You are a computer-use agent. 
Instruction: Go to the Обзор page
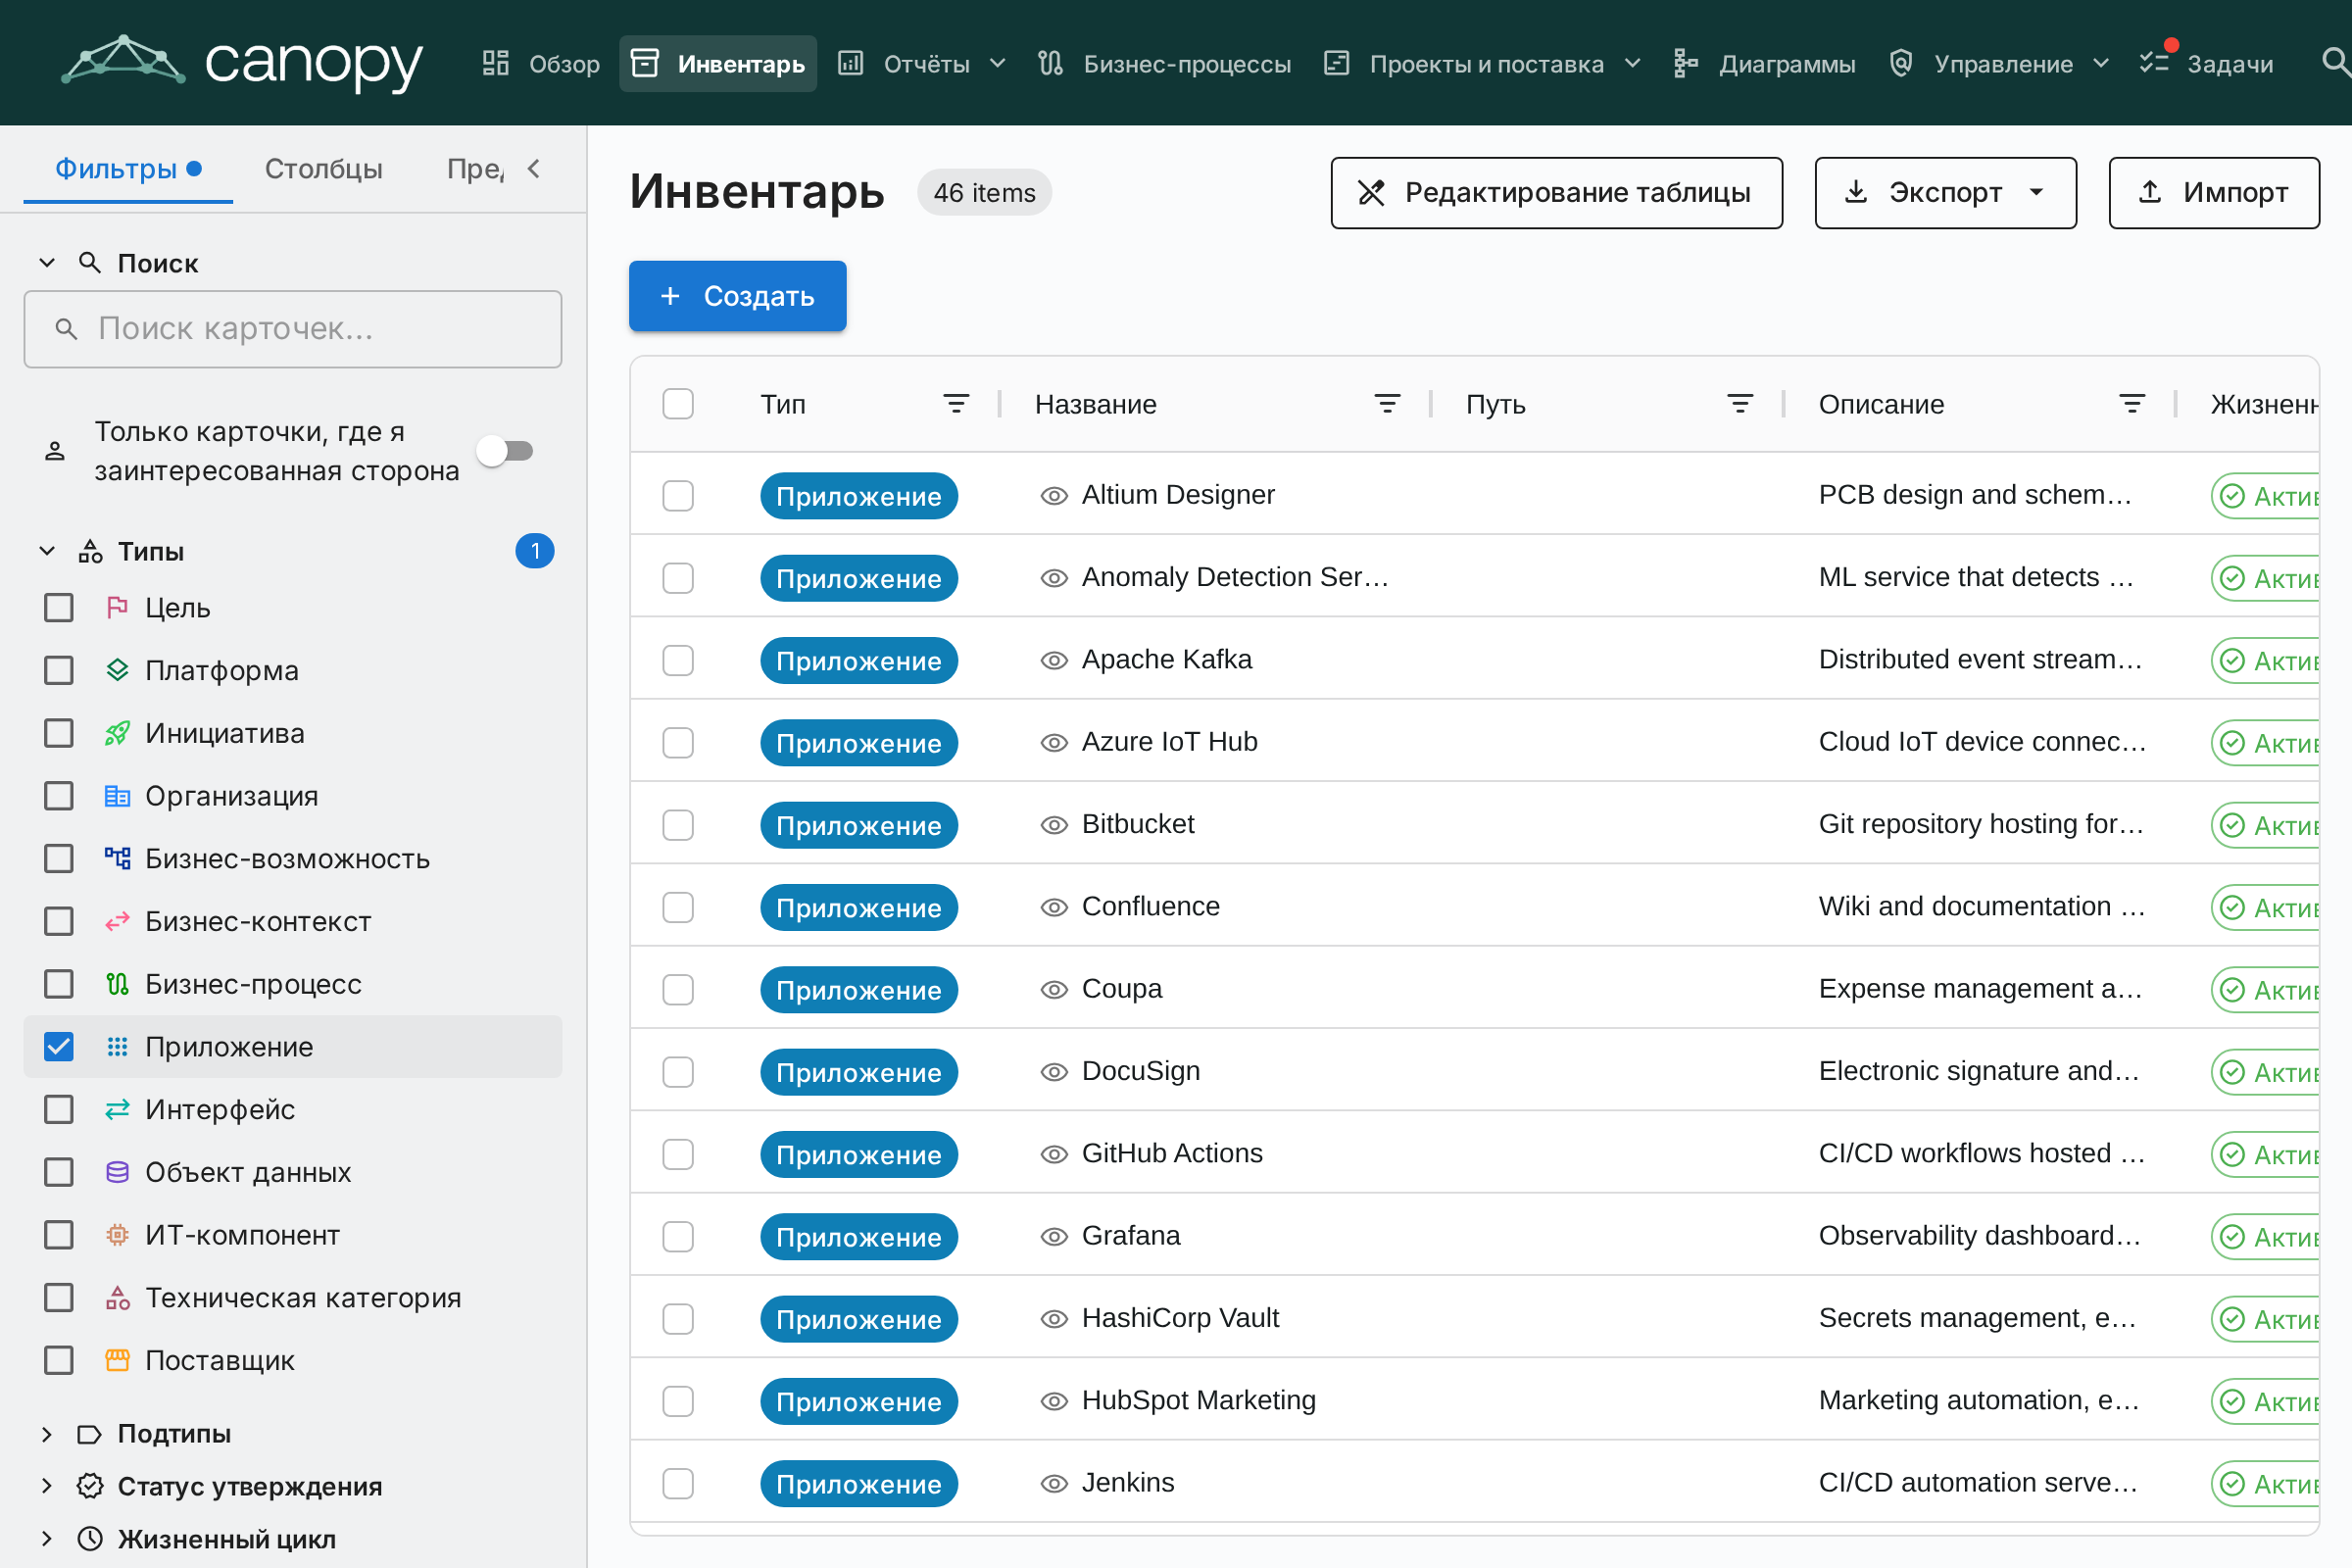(541, 64)
